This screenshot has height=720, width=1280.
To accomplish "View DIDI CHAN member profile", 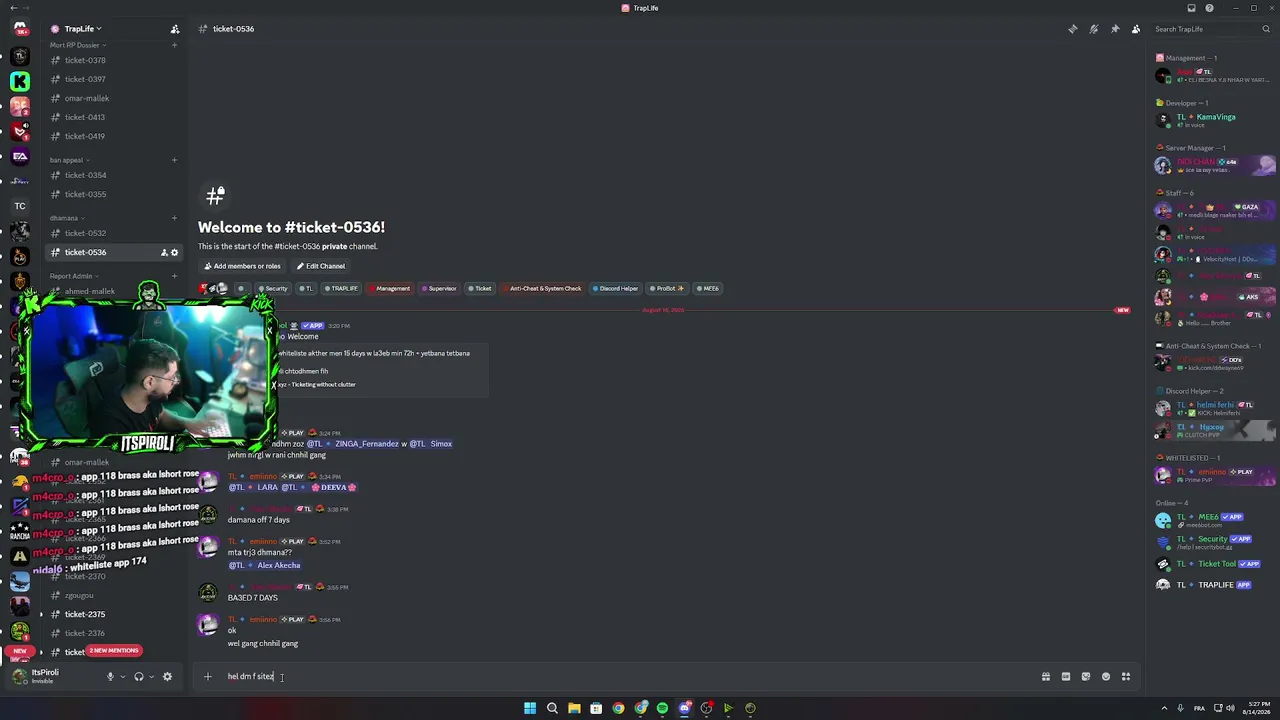I will pos(1214,165).
